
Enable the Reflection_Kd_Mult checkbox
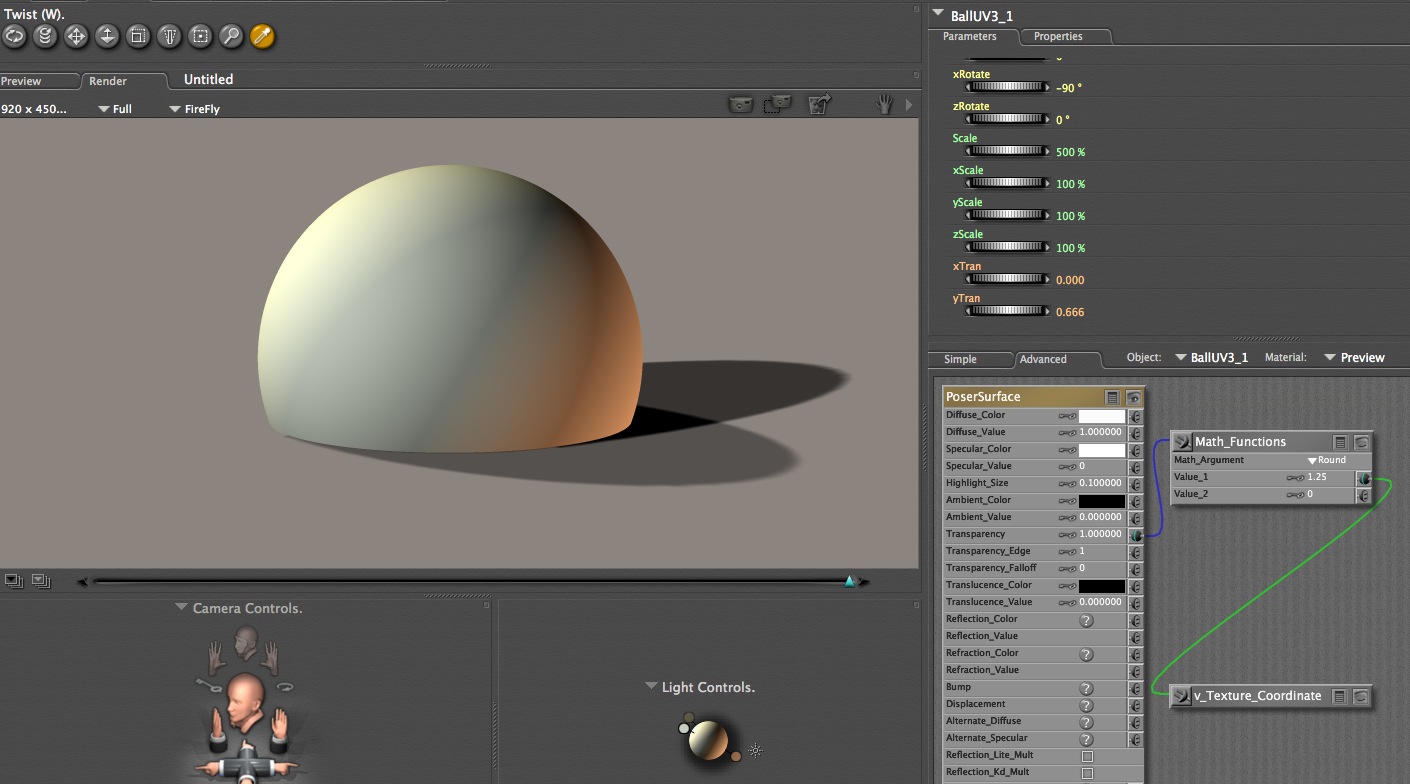pyautogui.click(x=1087, y=773)
